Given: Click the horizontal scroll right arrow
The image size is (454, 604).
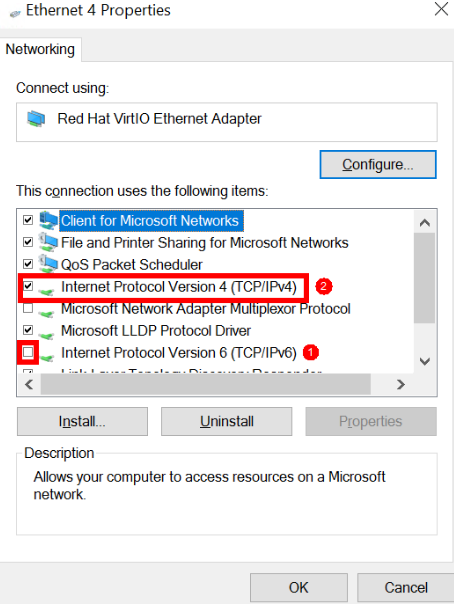Looking at the screenshot, I should (401, 384).
